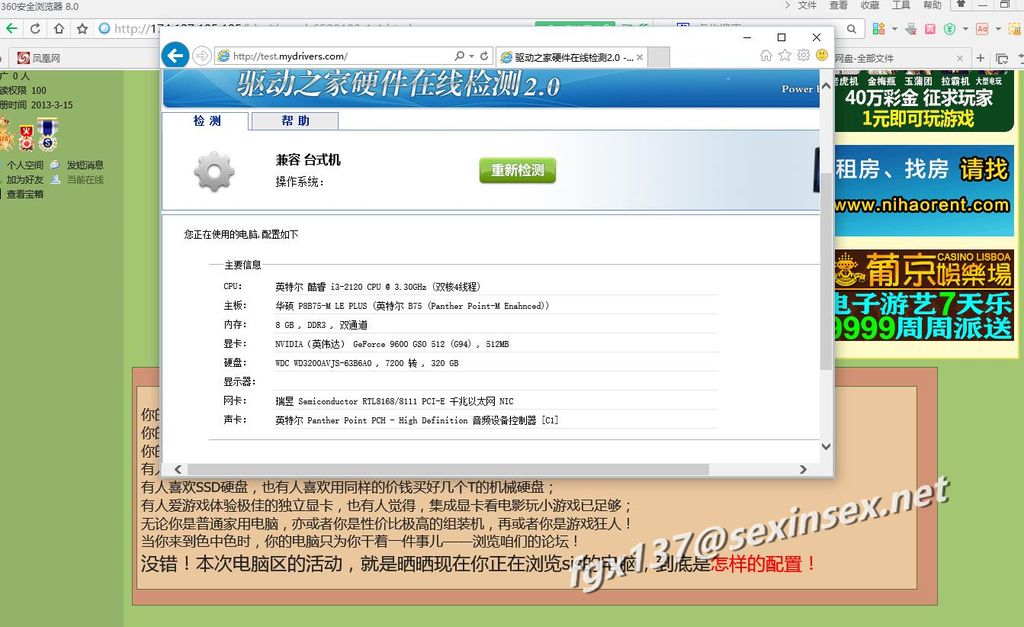Bookmark page with 360 browser star icon

[x=82, y=29]
